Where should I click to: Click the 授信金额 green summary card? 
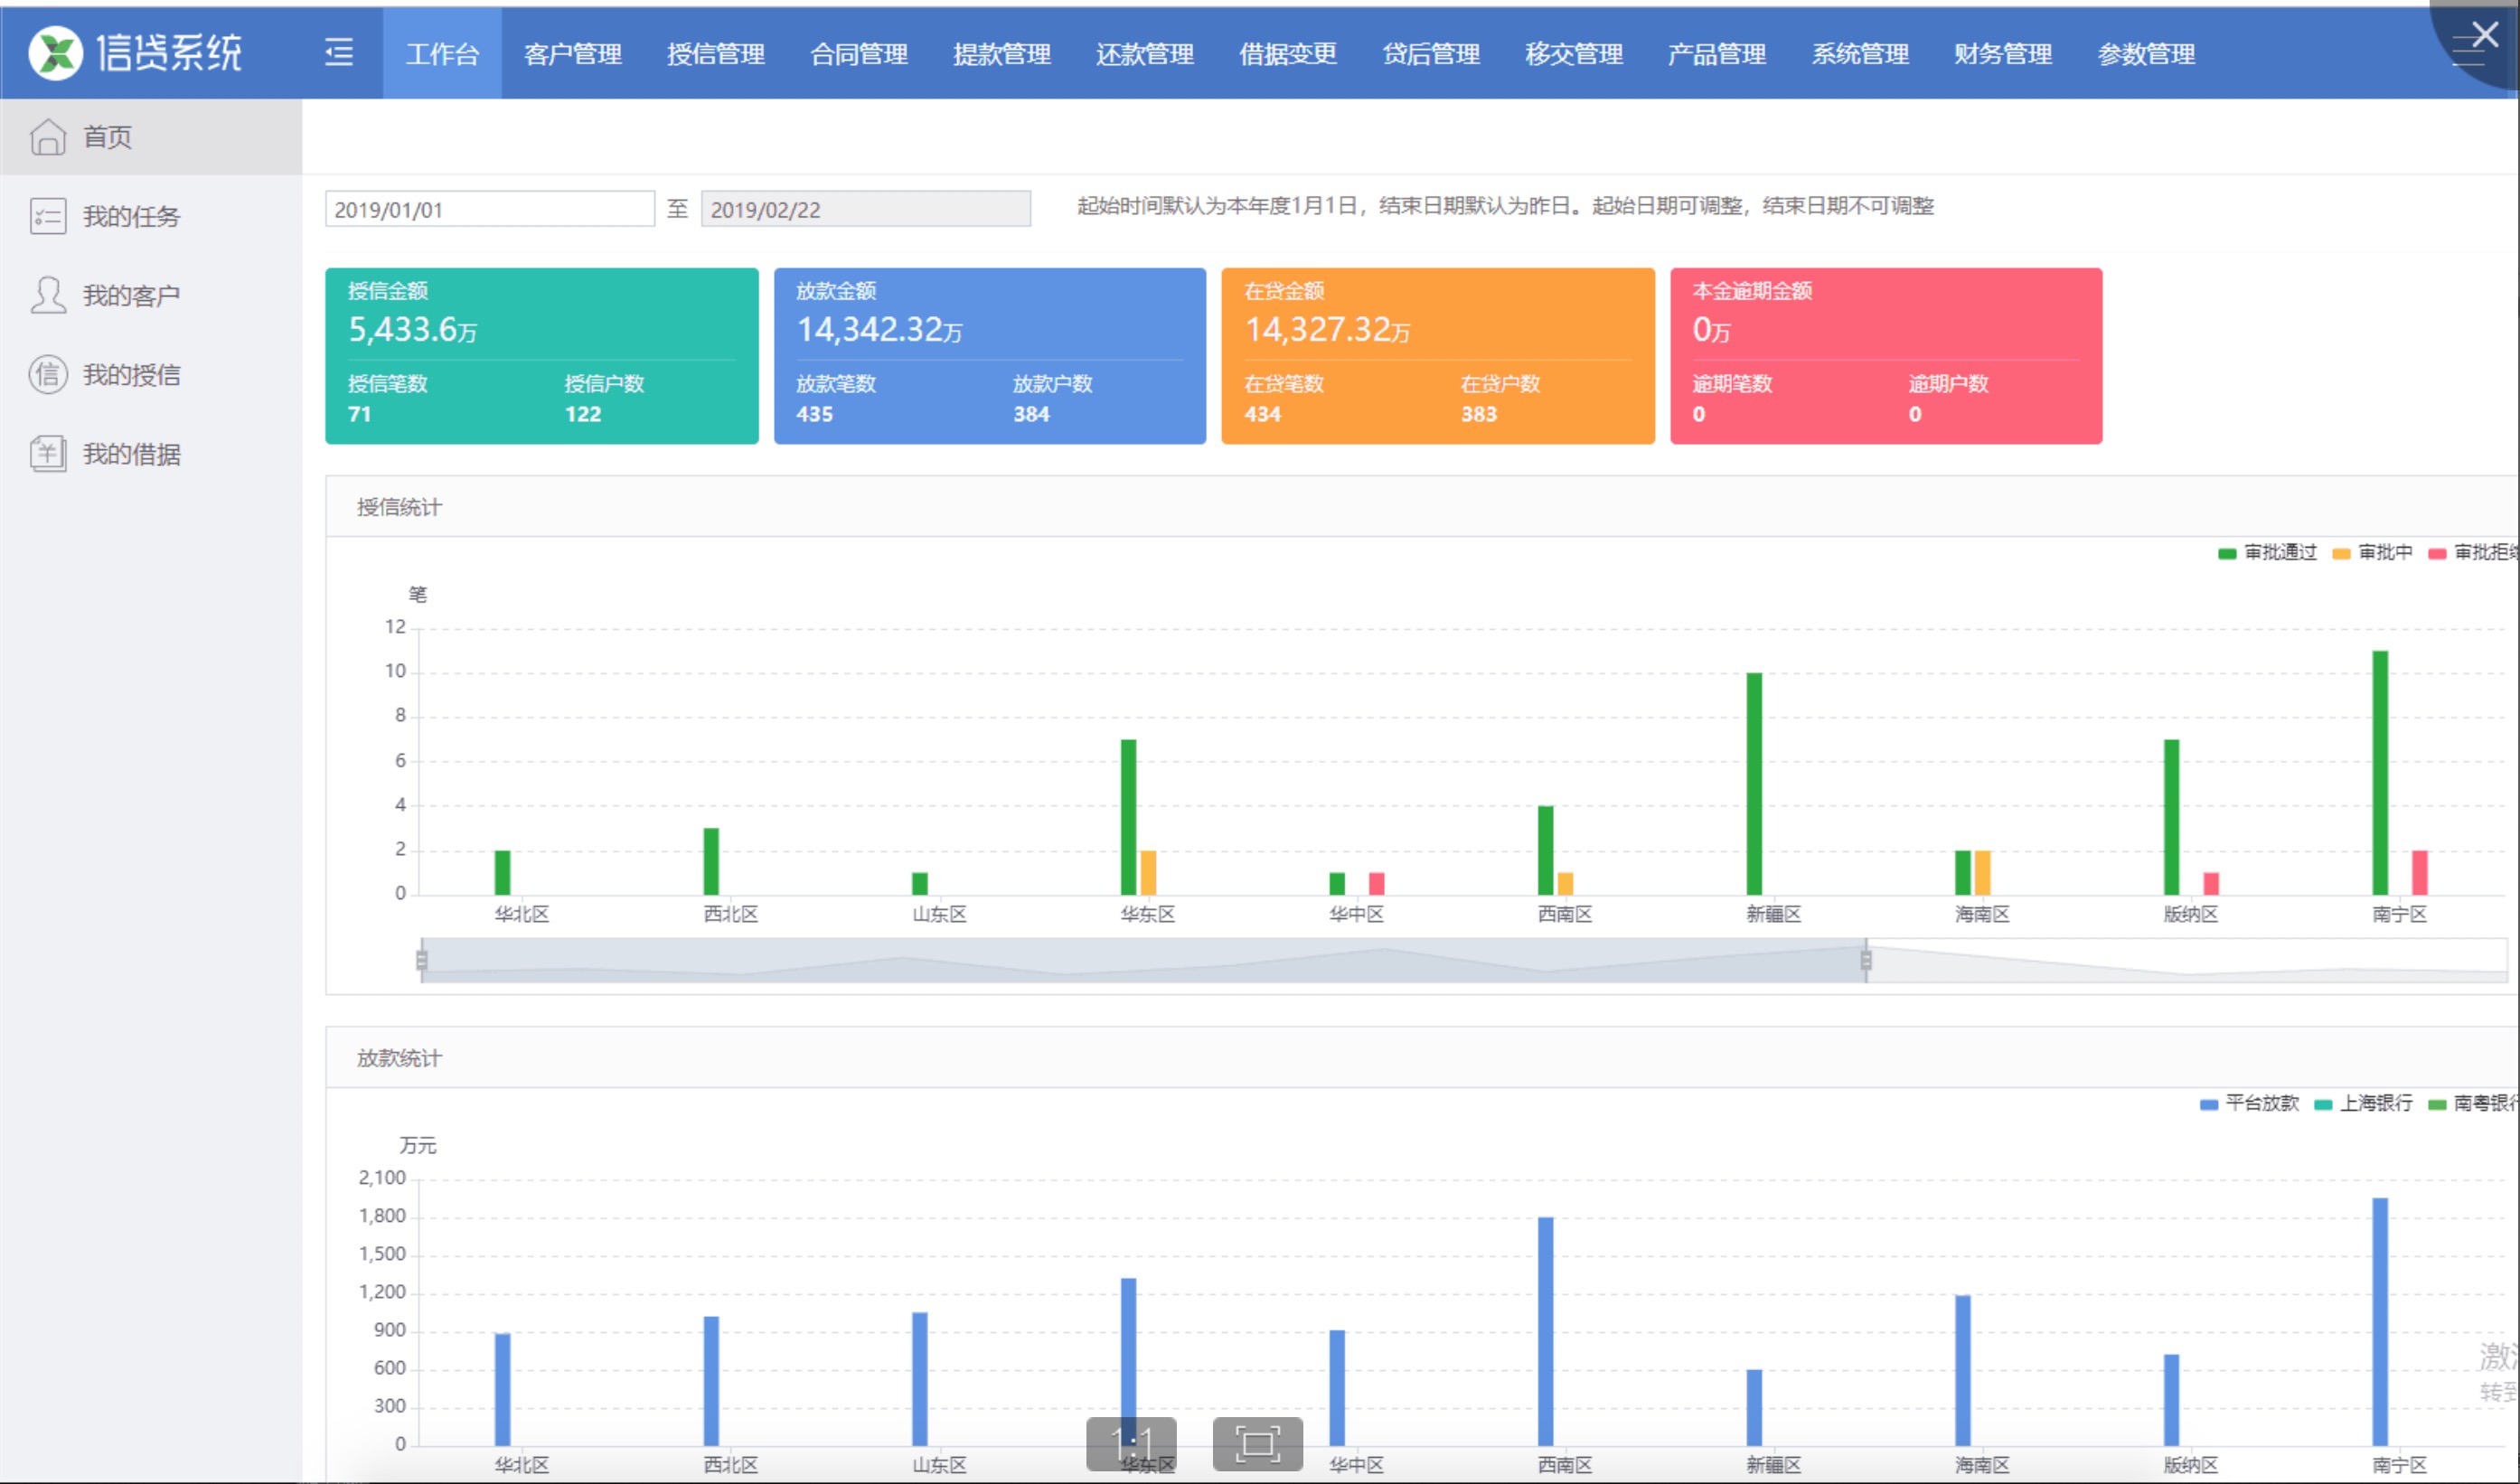tap(542, 356)
